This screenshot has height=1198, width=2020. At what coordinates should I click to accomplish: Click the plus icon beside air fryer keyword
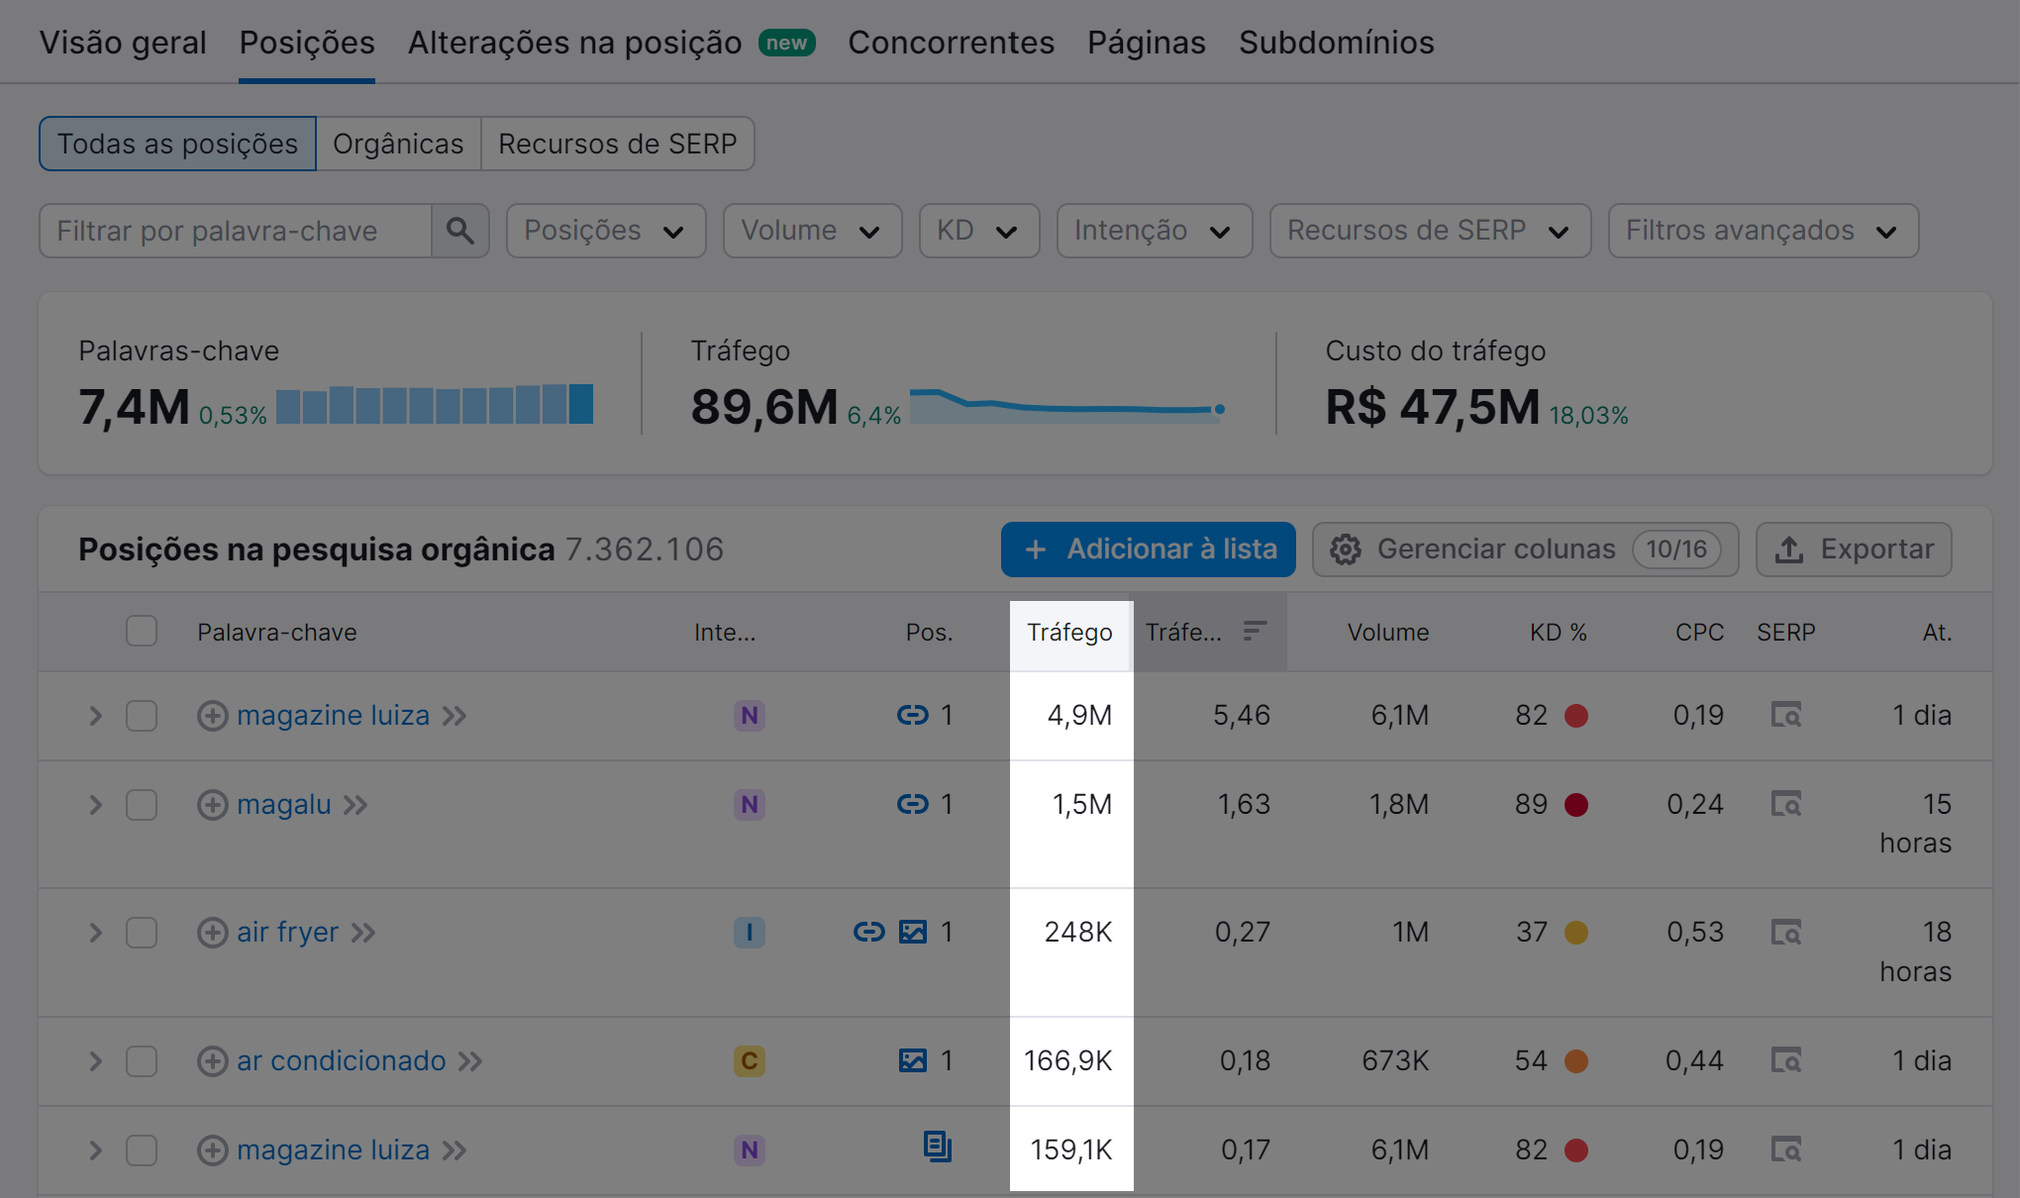pyautogui.click(x=212, y=933)
